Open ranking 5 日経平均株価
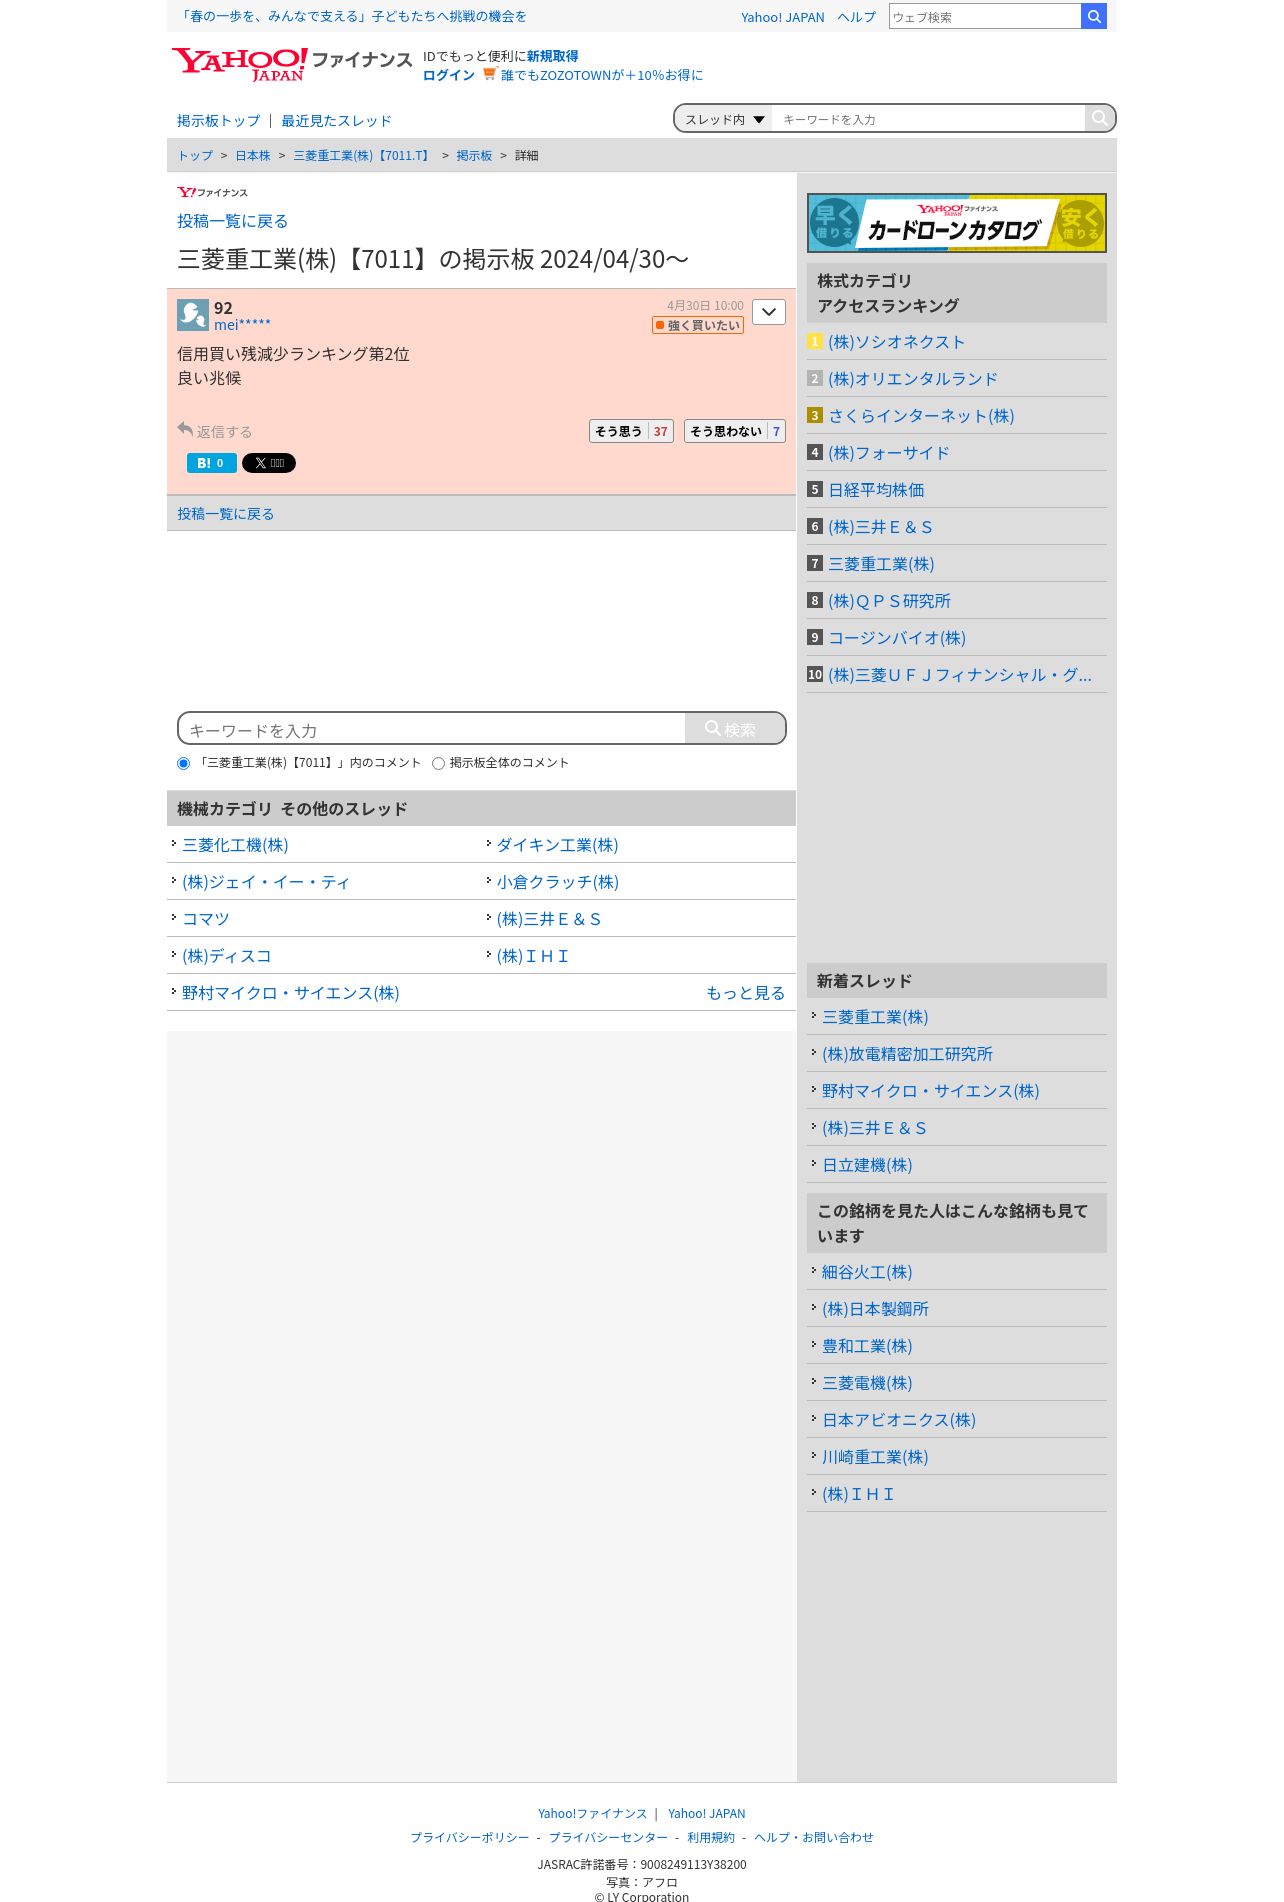Screen dimensions: 1284x1902 coord(876,490)
